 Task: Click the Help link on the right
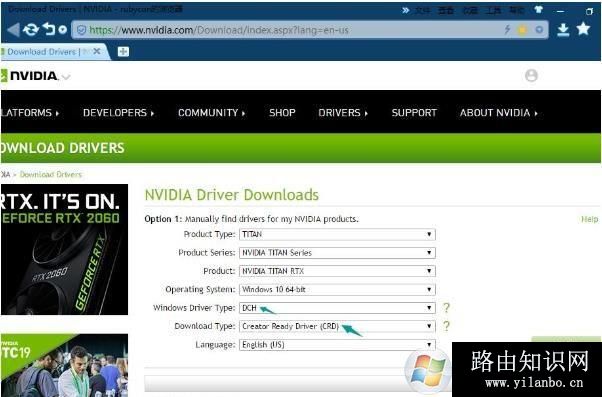click(x=589, y=219)
